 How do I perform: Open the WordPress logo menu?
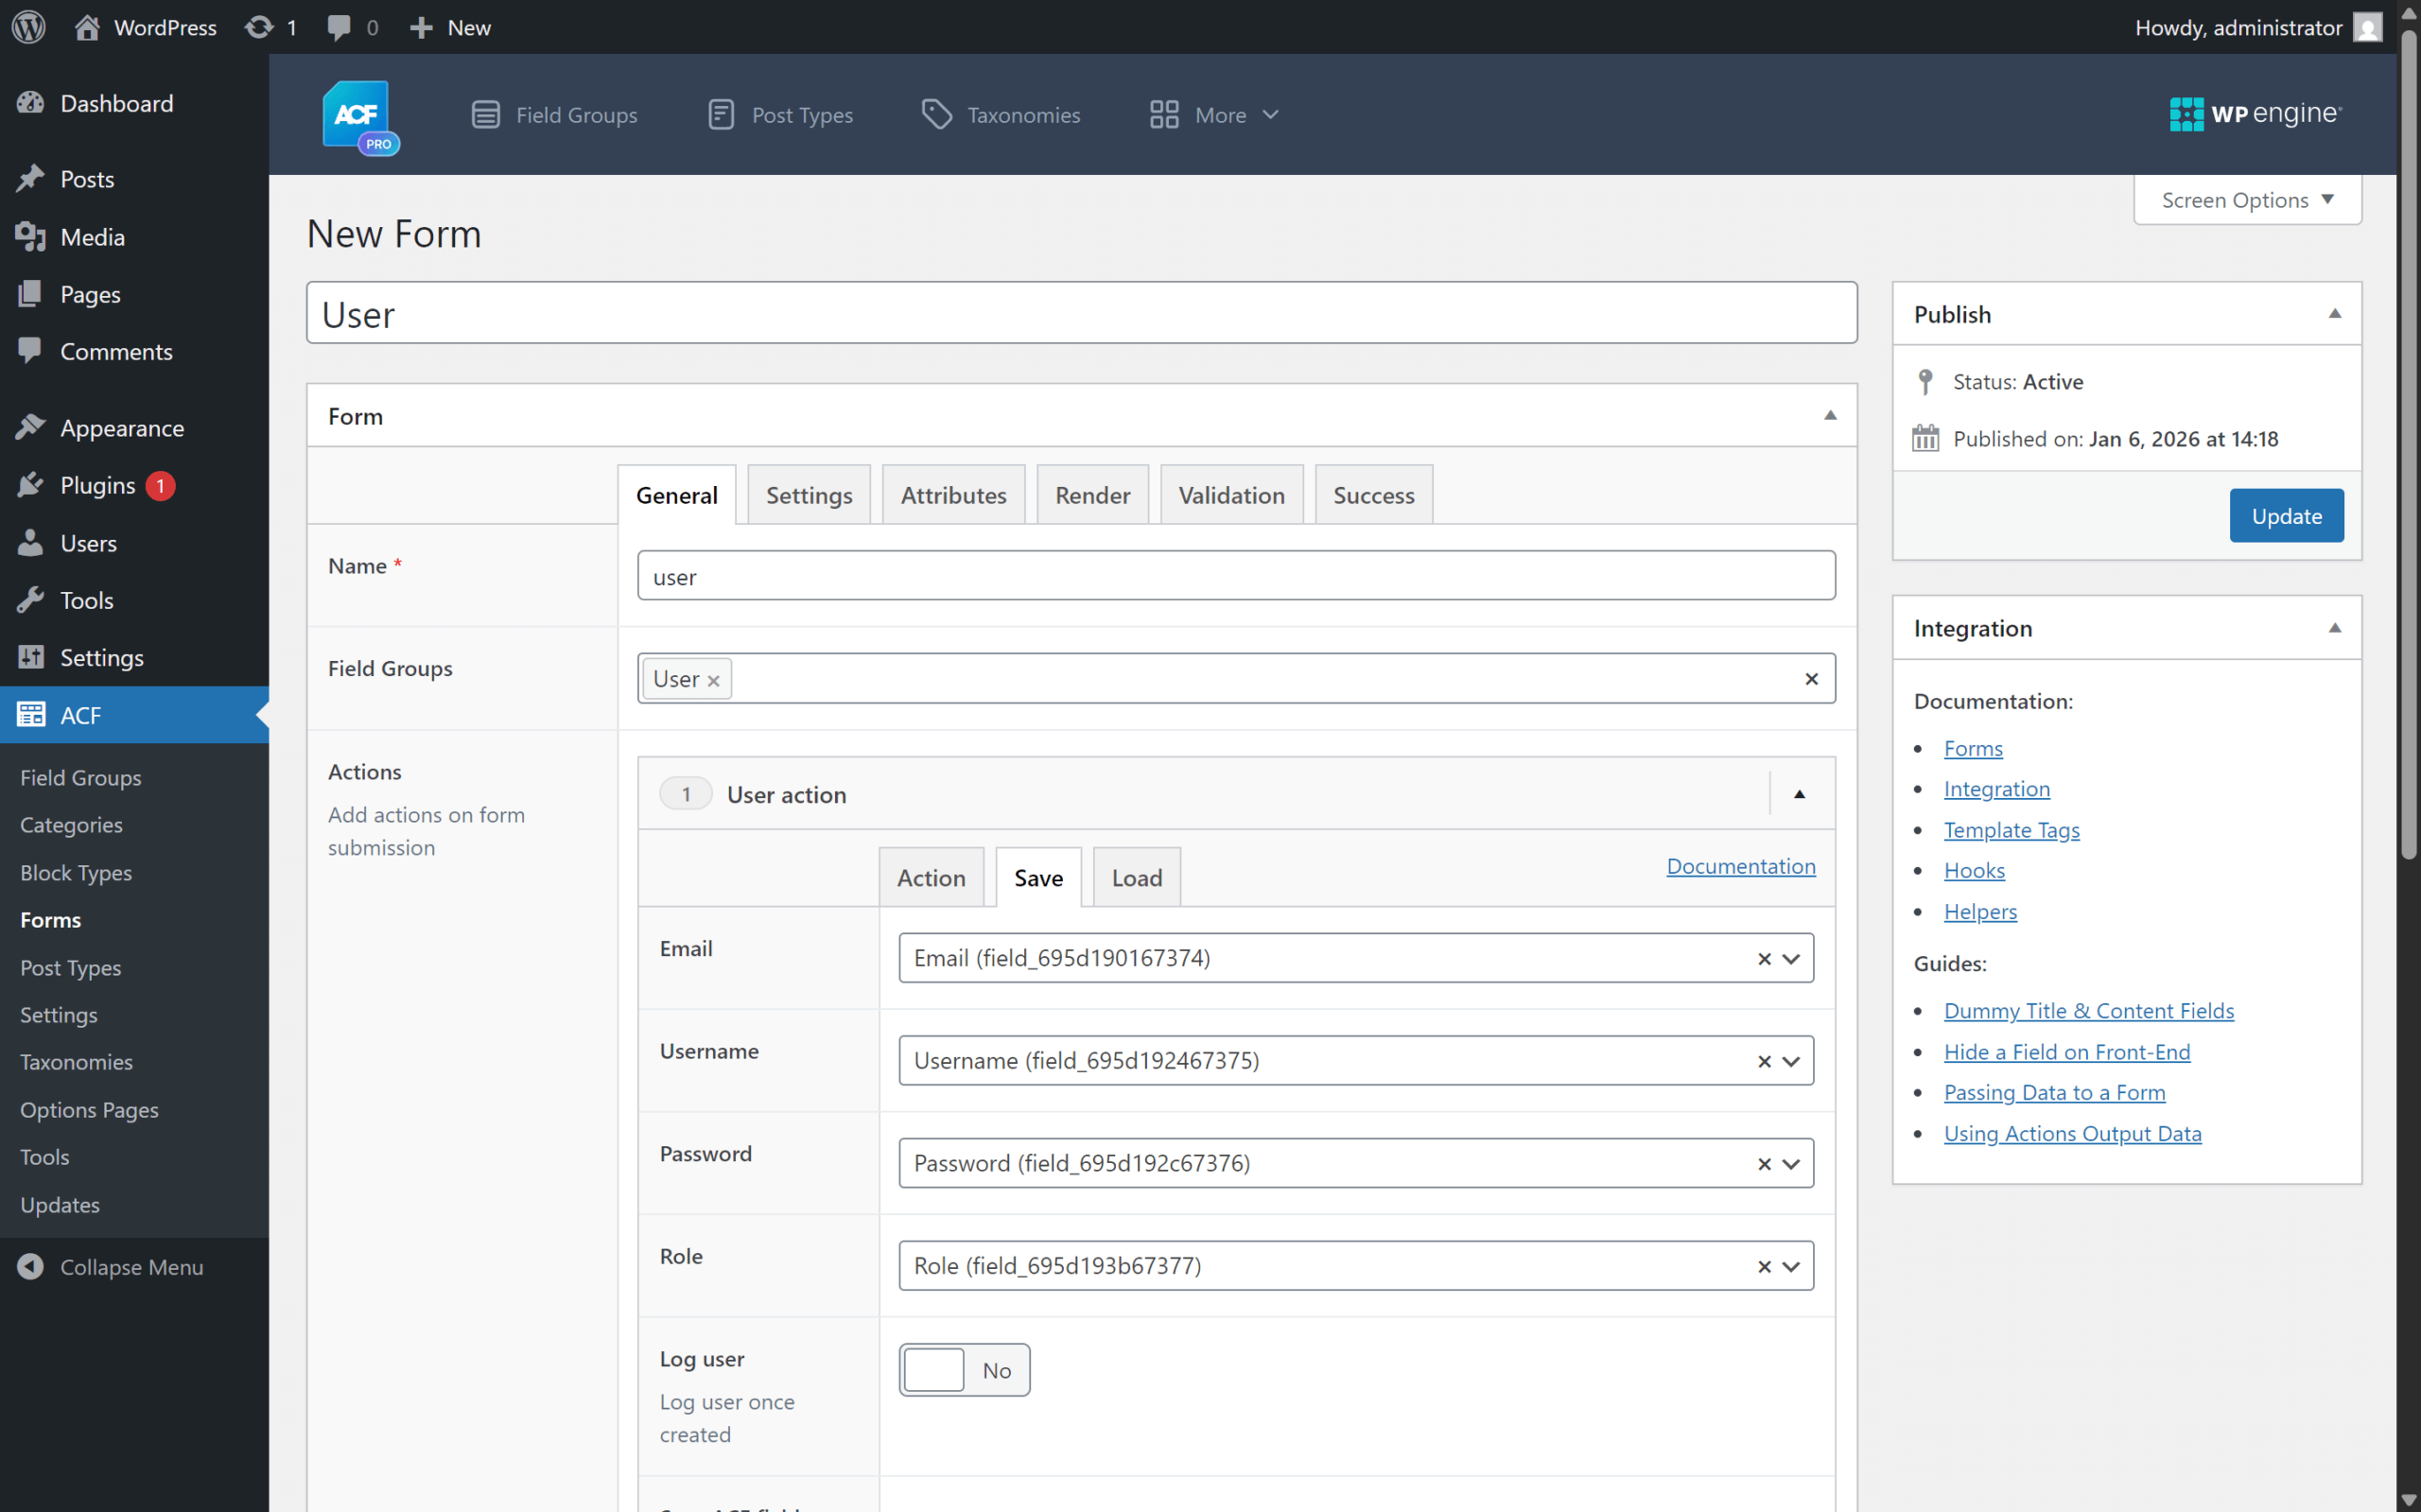[x=28, y=27]
